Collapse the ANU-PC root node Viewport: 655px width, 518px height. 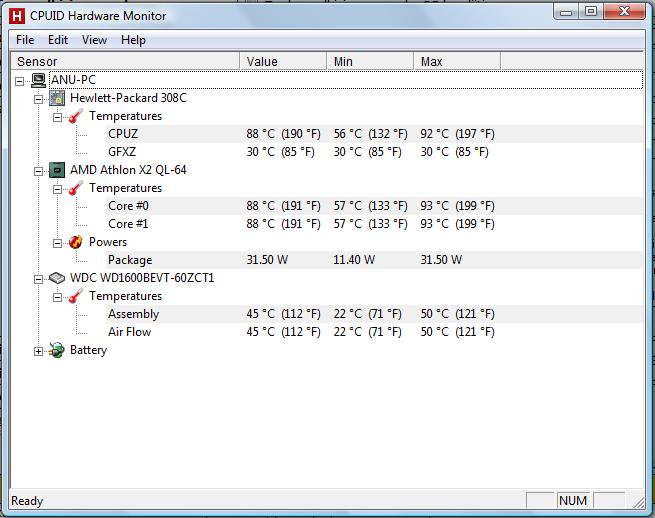click(20, 81)
